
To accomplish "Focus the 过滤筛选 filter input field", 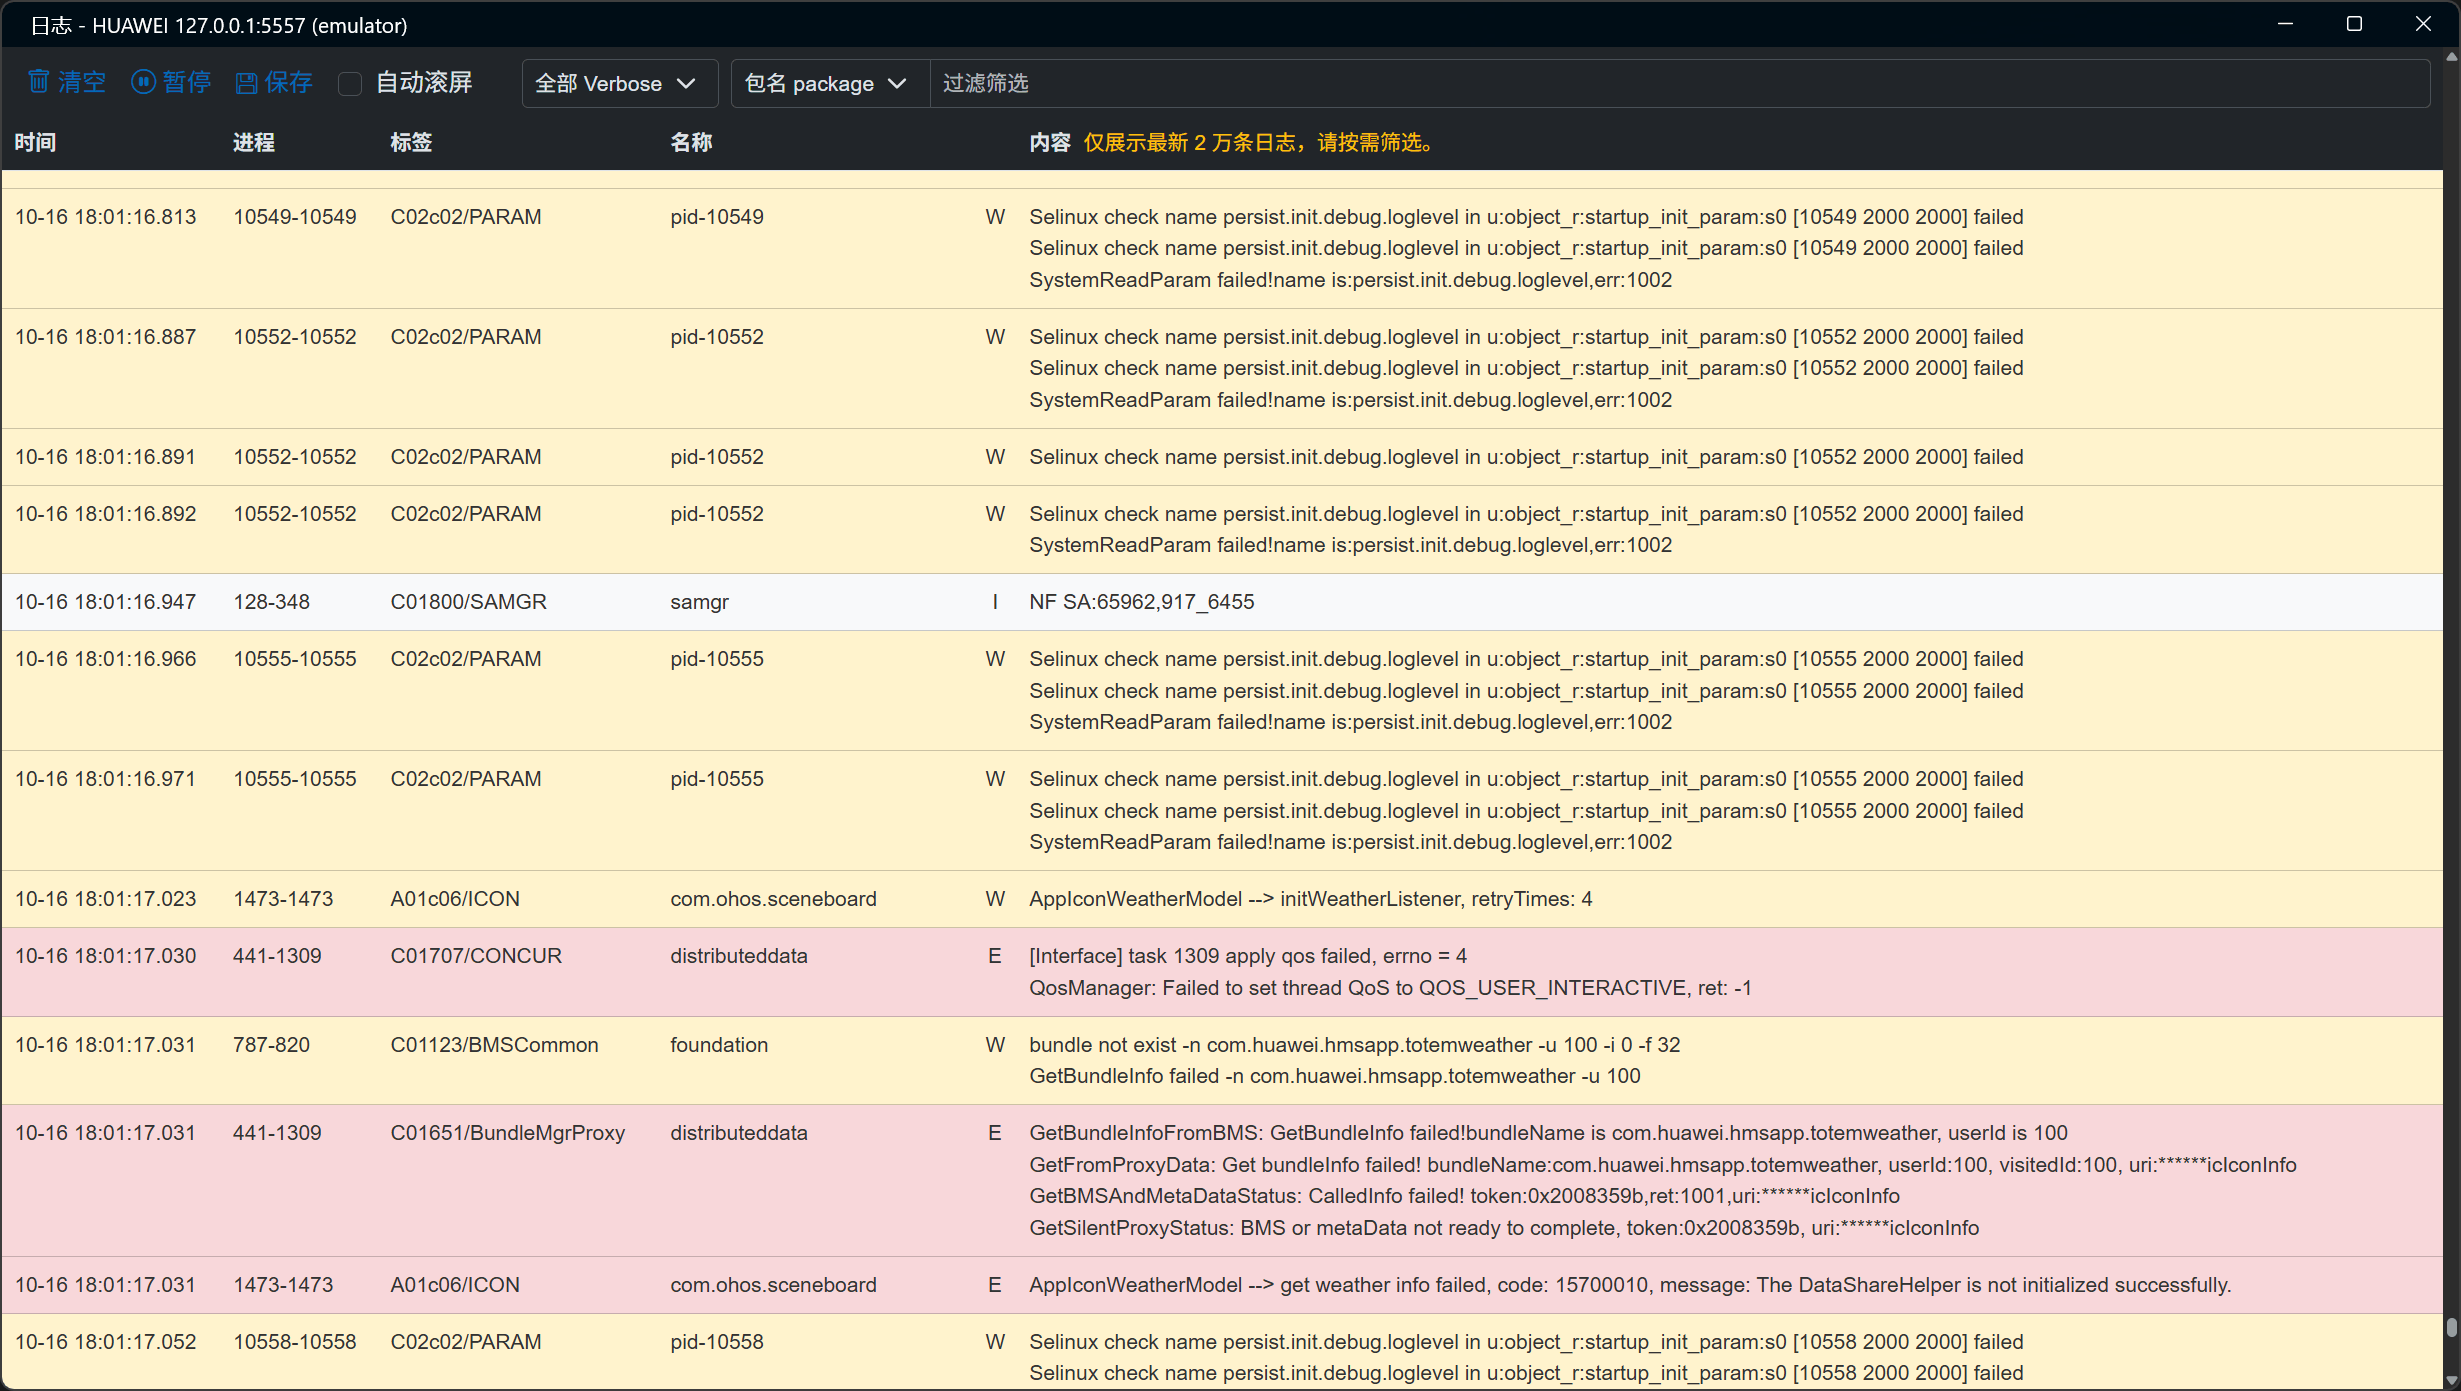I will pos(1680,84).
